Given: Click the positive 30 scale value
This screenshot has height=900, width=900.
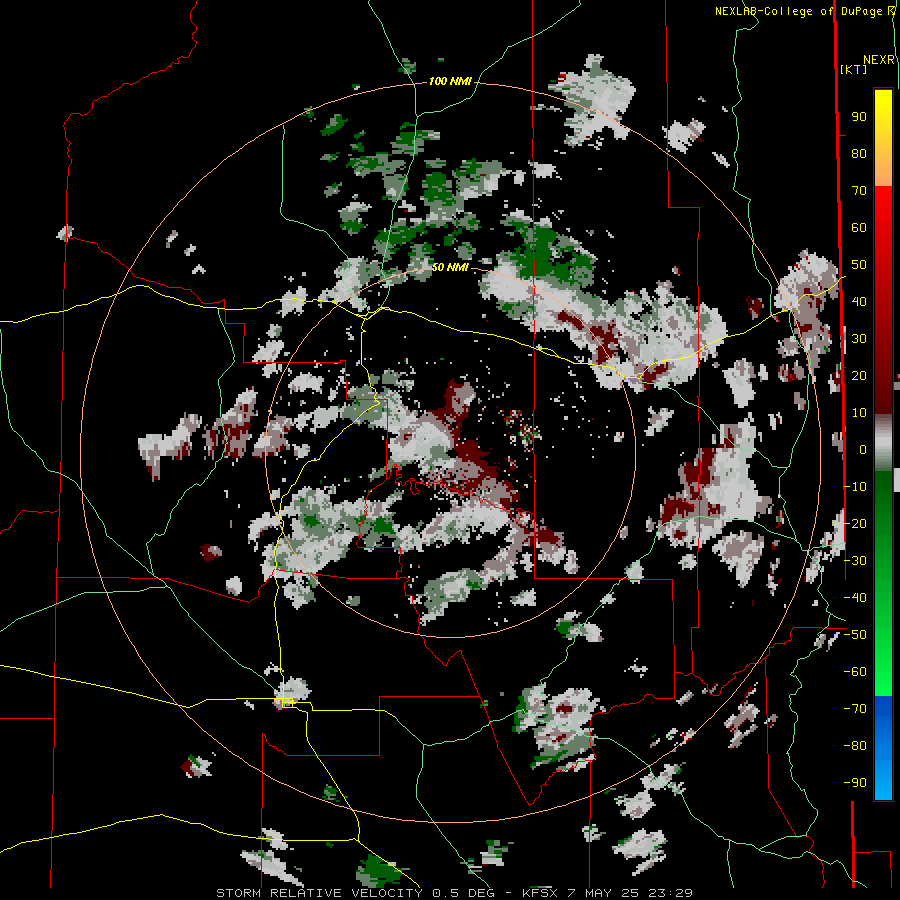Looking at the screenshot, I should click(x=859, y=339).
